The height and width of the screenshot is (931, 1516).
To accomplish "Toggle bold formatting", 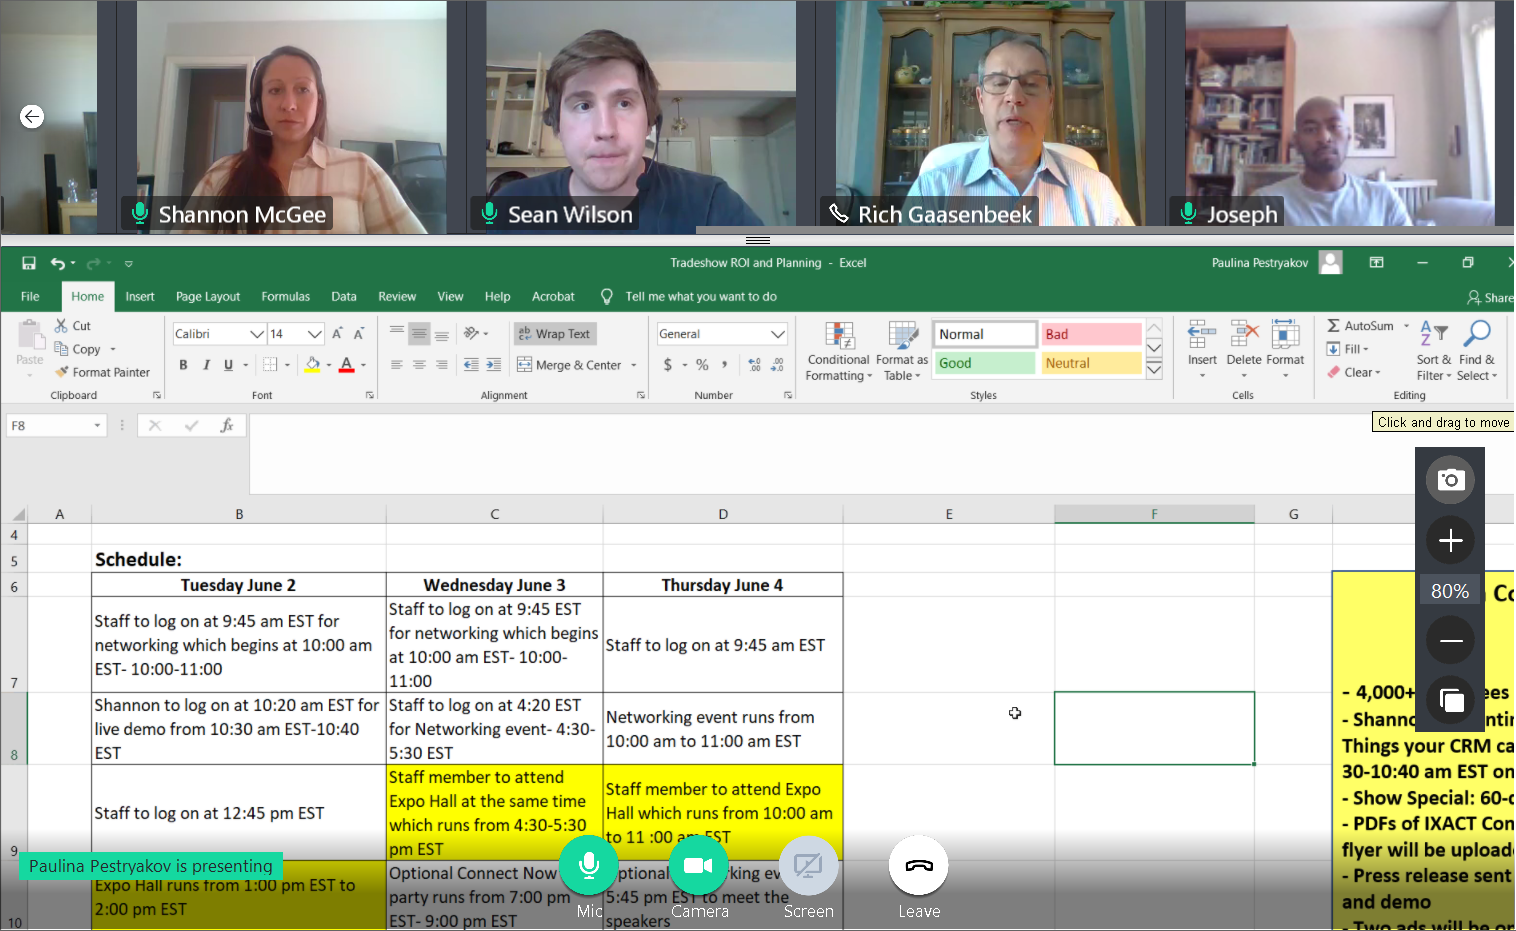I will click(183, 365).
